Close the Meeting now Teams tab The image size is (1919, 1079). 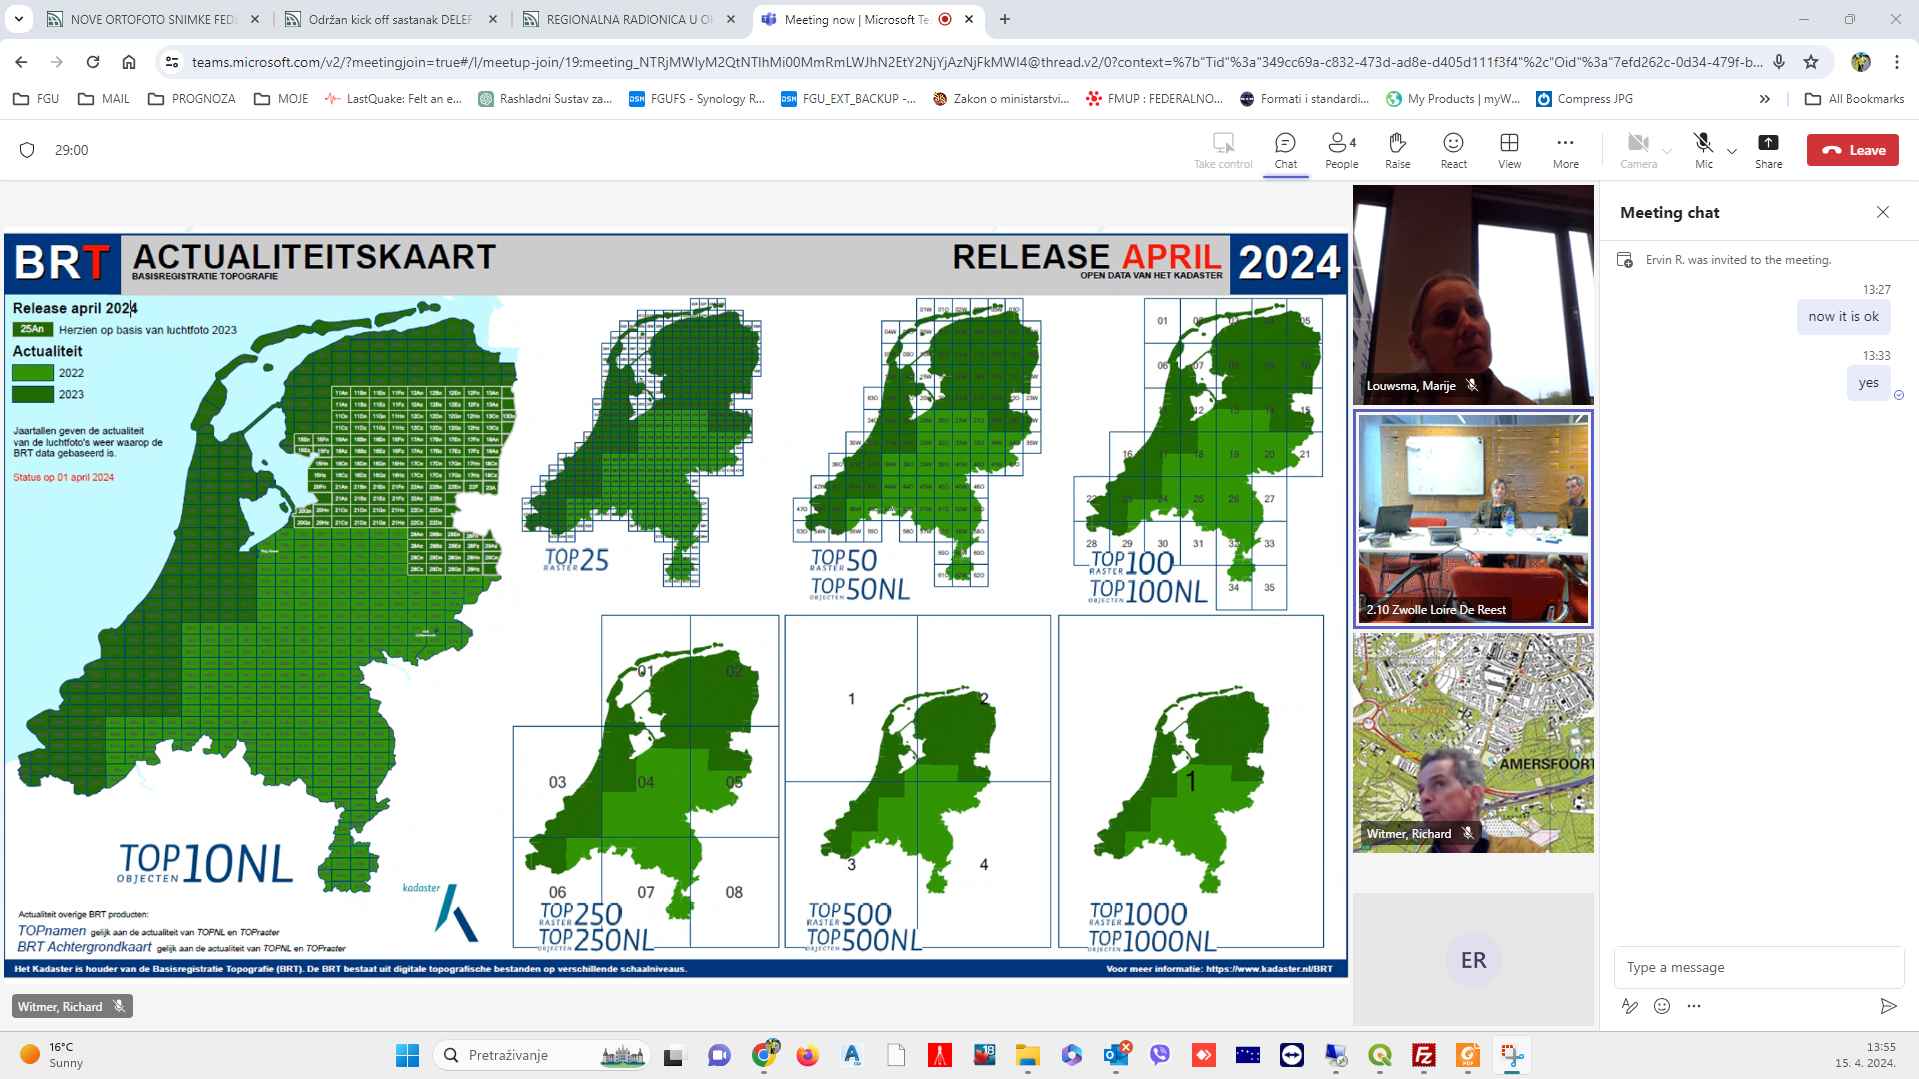pos(969,19)
